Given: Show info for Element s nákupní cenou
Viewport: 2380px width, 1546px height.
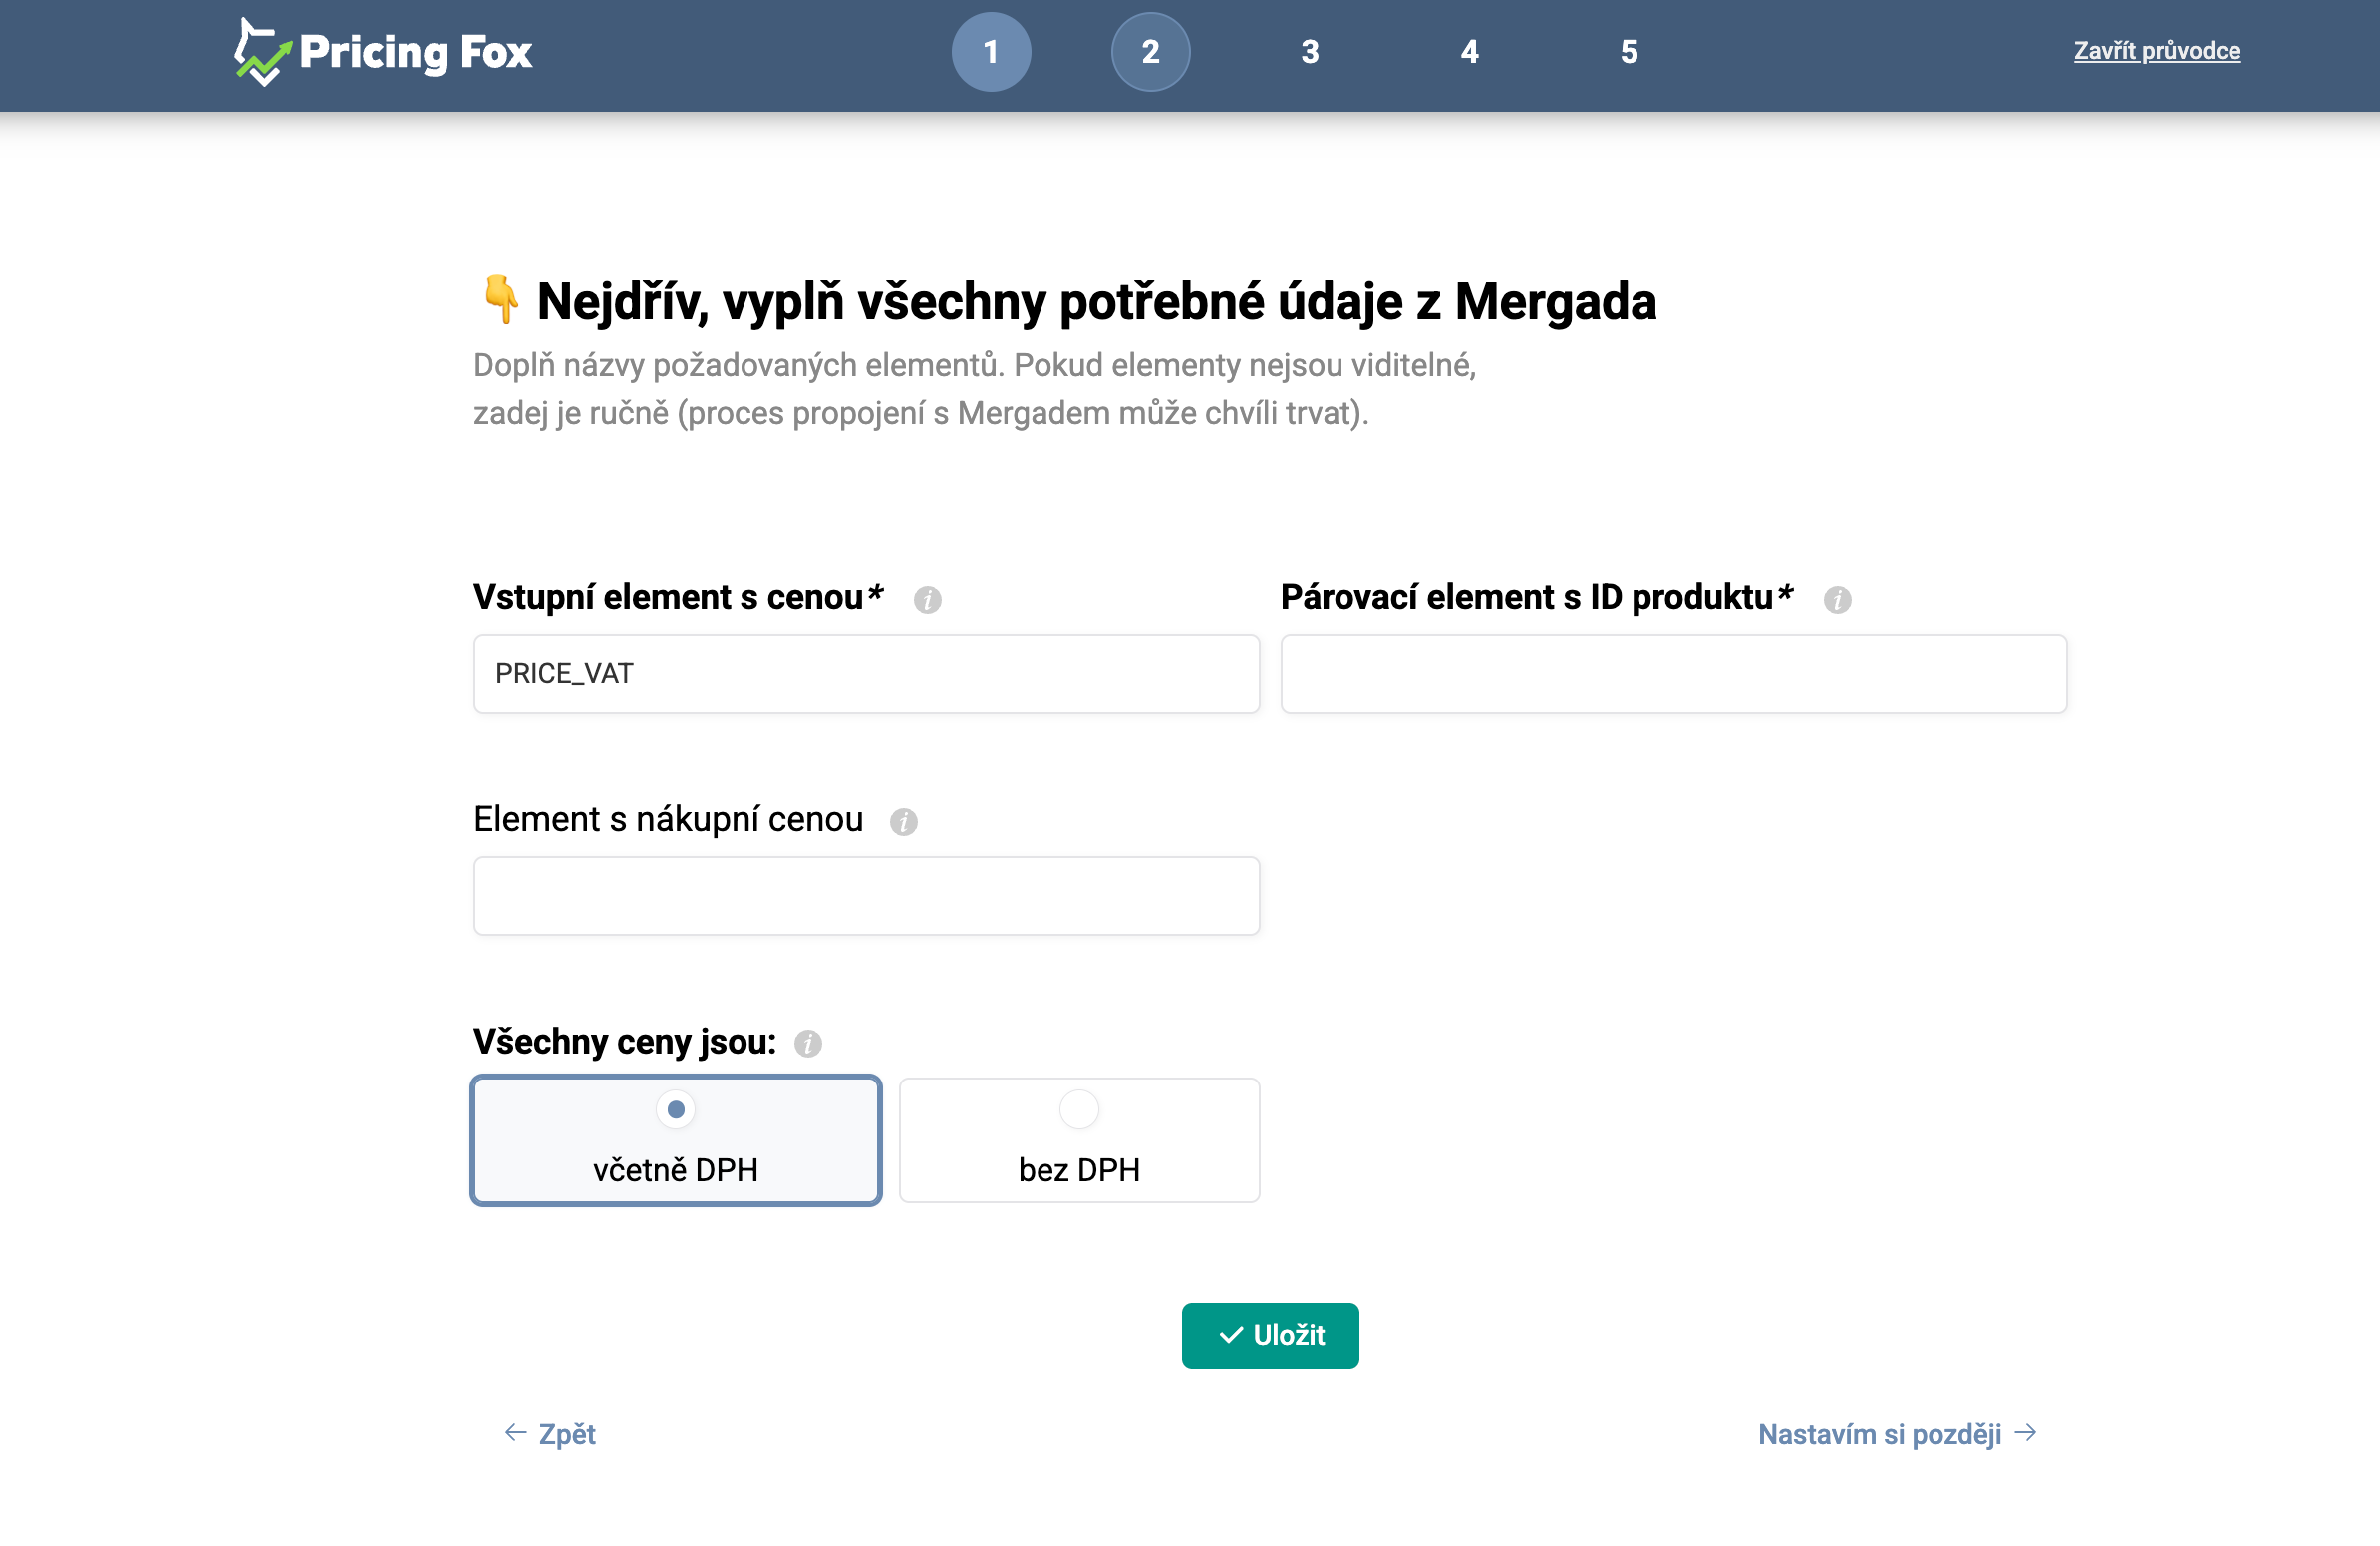Looking at the screenshot, I should (x=903, y=821).
